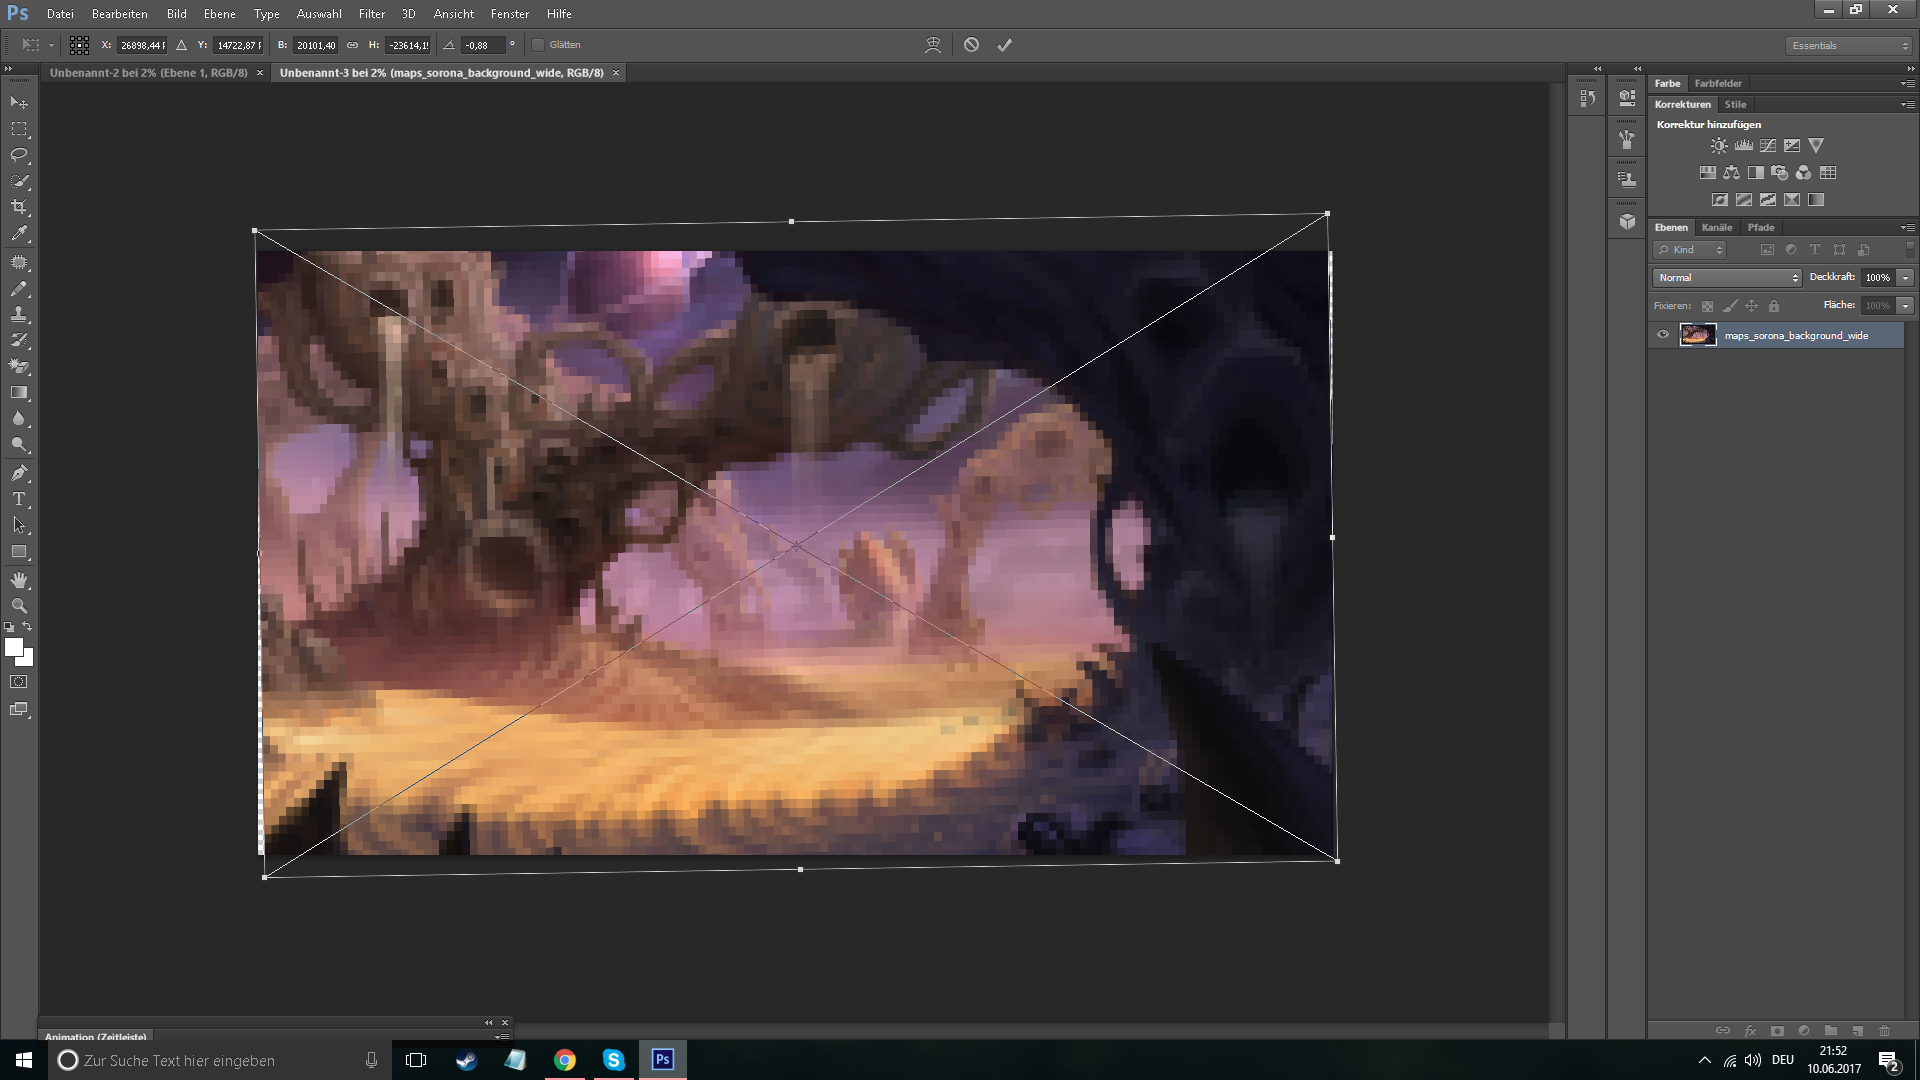The width and height of the screenshot is (1920, 1080).
Task: Open the Fläche fill dropdown arrow
Action: pyautogui.click(x=1906, y=306)
